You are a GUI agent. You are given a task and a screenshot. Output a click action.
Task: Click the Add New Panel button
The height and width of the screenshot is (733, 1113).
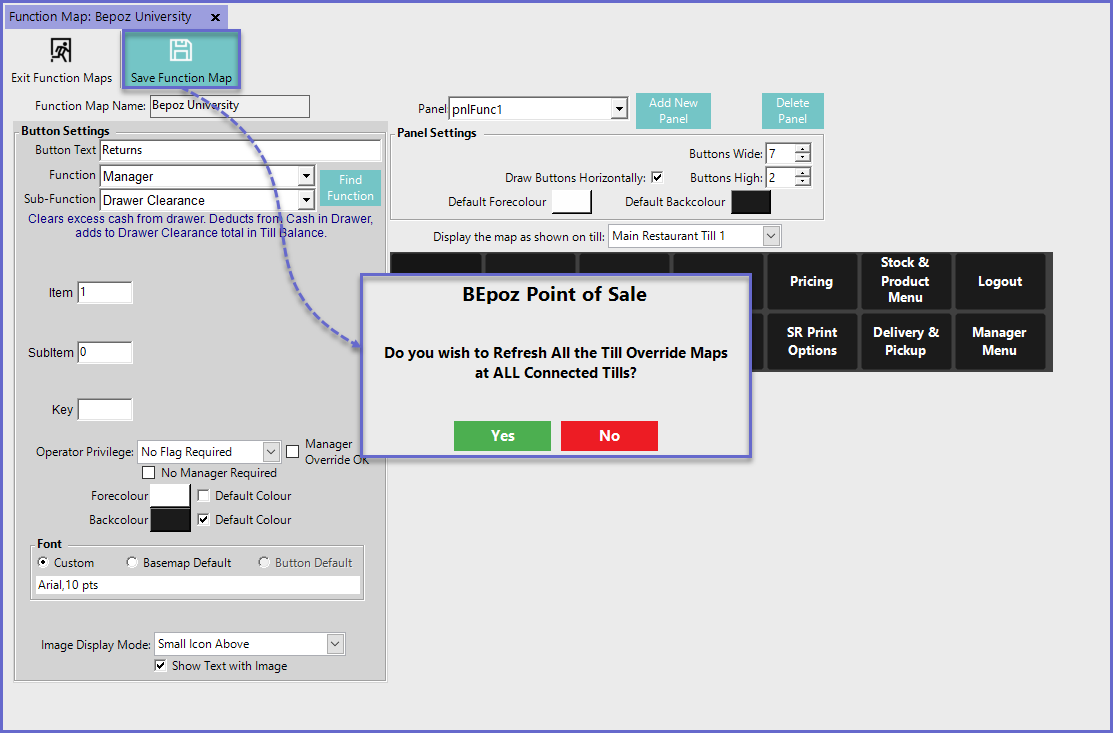pyautogui.click(x=673, y=110)
